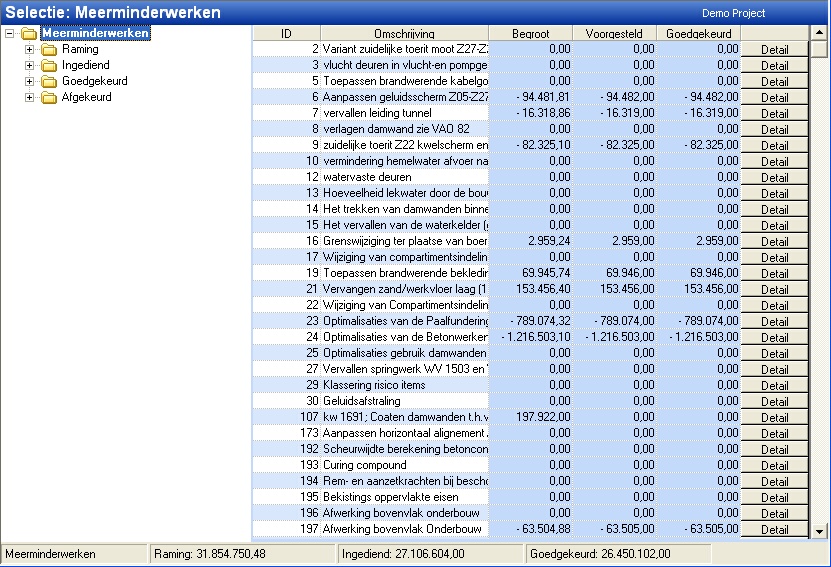This screenshot has height=567, width=831.
Task: Select 'Het trekken van damwanden' row
Action: (x=404, y=209)
